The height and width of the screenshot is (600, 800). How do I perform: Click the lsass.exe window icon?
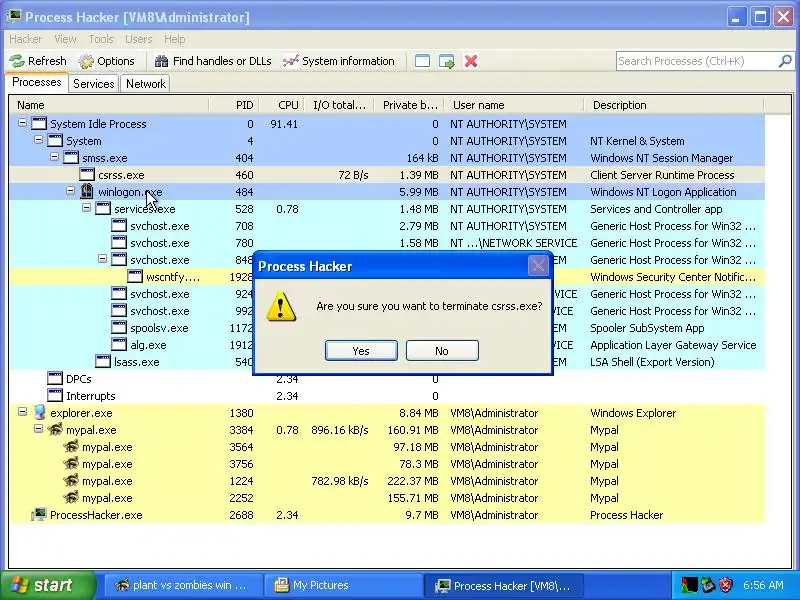click(103, 362)
